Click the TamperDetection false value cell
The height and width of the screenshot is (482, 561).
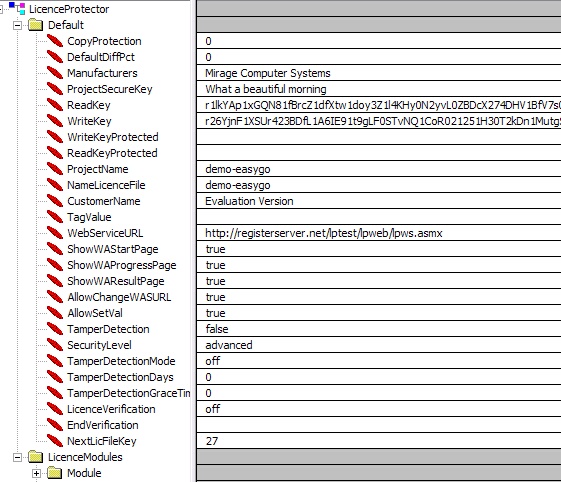pyautogui.click(x=379, y=329)
